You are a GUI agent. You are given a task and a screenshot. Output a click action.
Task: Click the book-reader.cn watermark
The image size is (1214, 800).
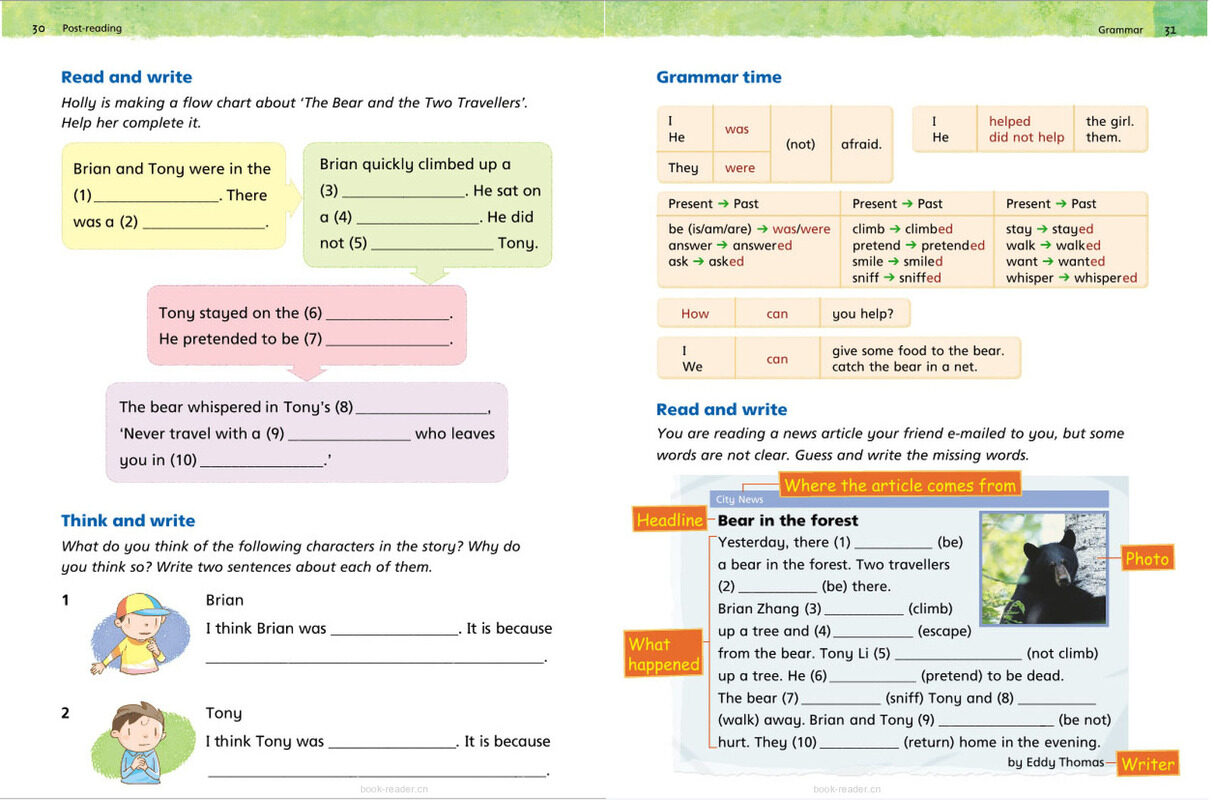click(x=393, y=788)
